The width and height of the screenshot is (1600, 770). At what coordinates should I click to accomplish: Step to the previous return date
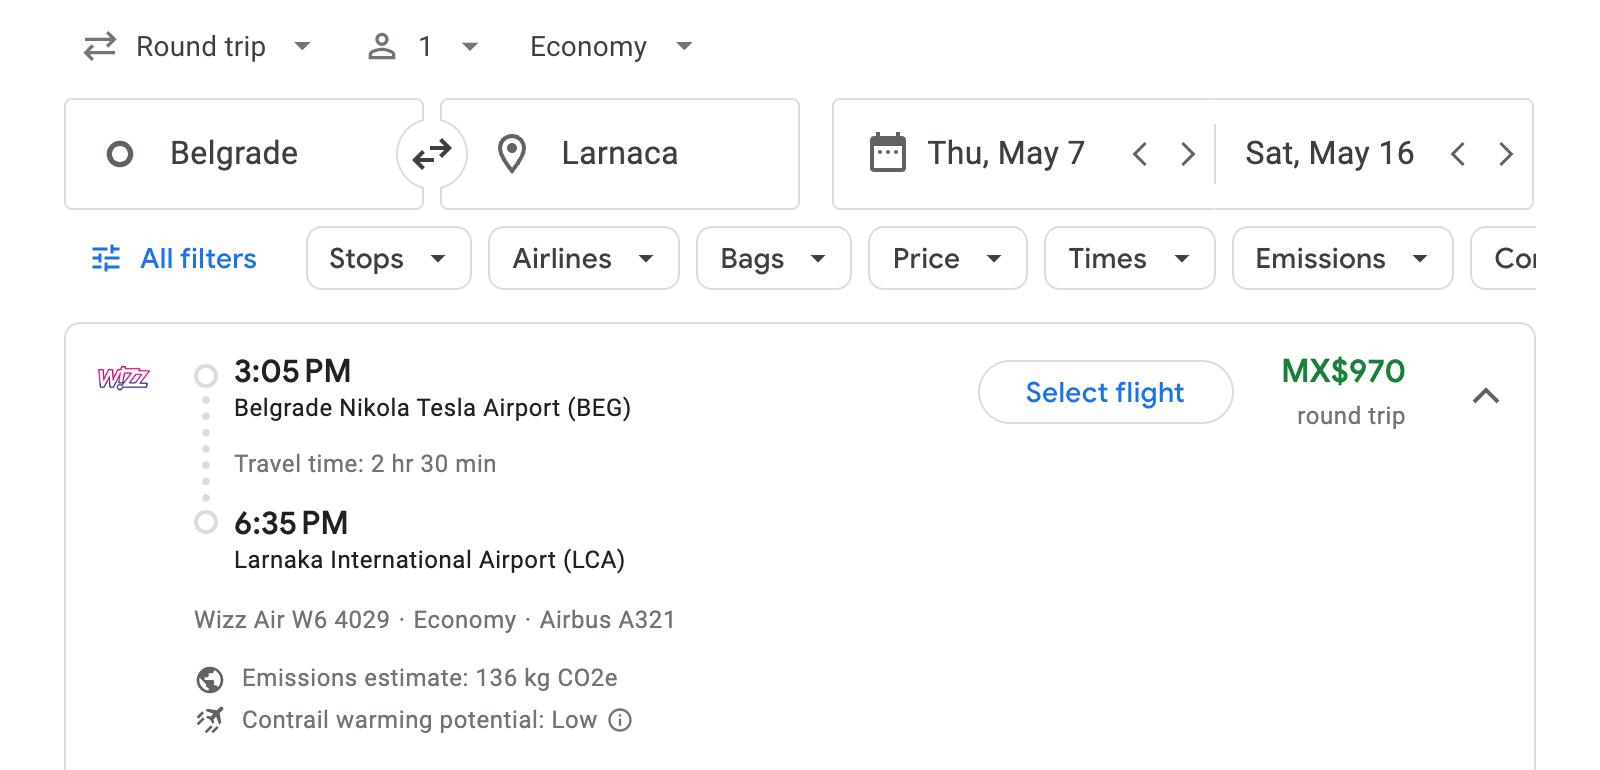tap(1459, 154)
